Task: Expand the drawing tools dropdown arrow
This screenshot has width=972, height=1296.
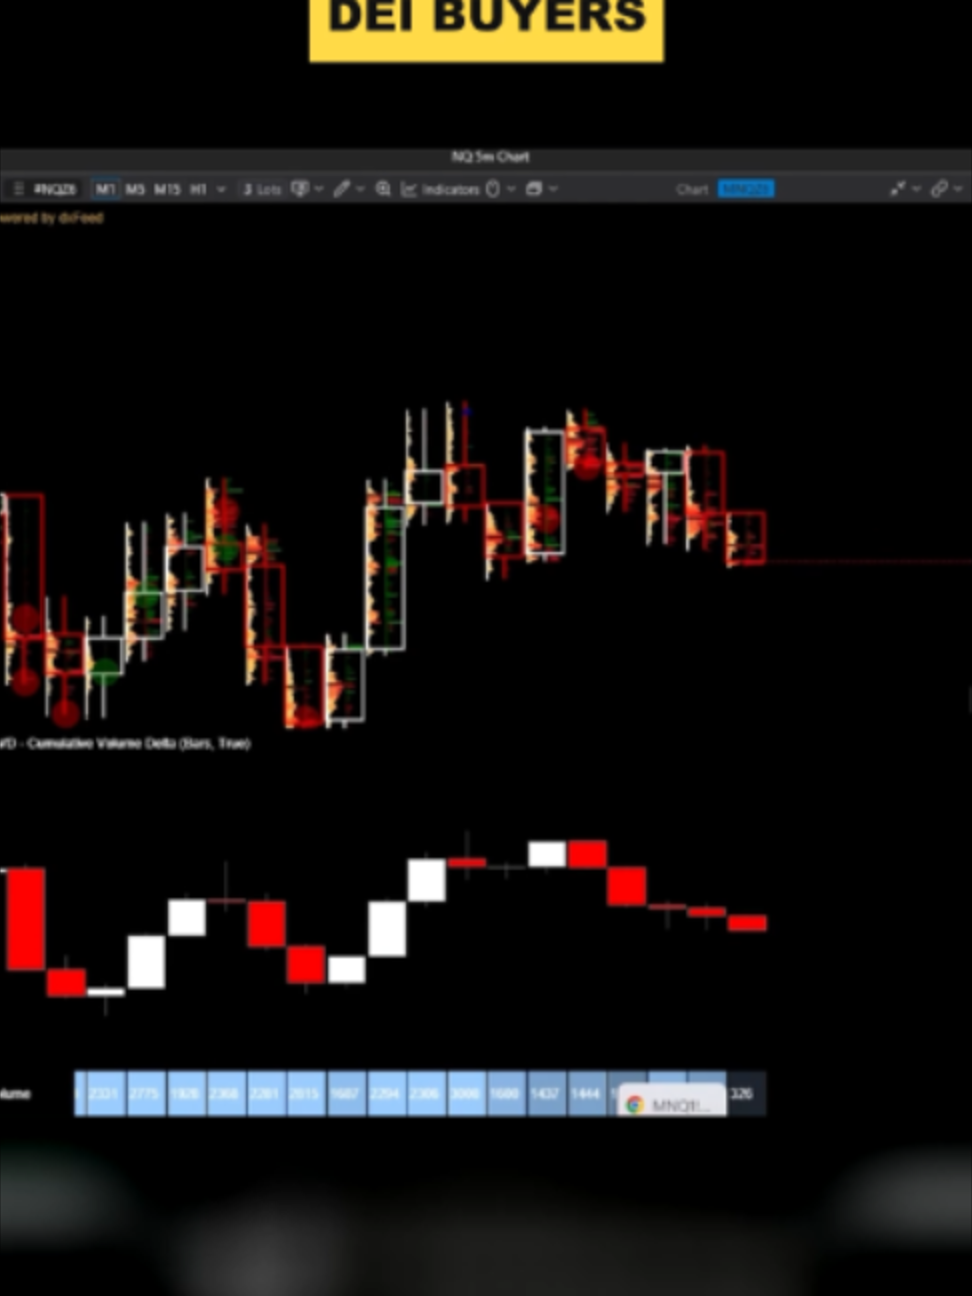Action: tap(360, 189)
